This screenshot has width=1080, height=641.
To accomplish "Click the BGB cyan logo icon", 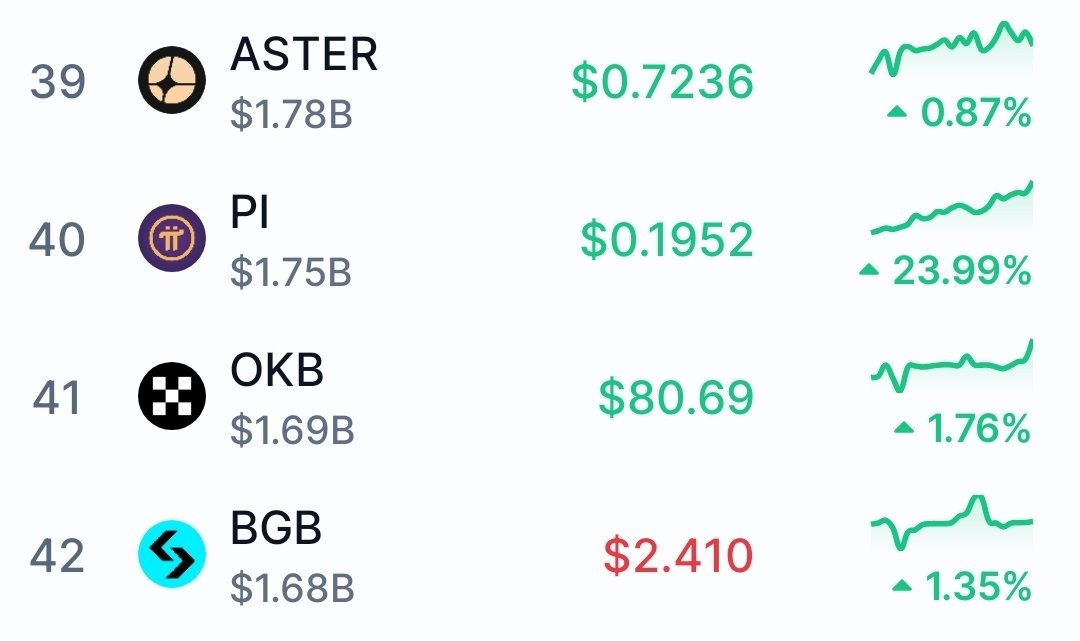I will click(171, 555).
